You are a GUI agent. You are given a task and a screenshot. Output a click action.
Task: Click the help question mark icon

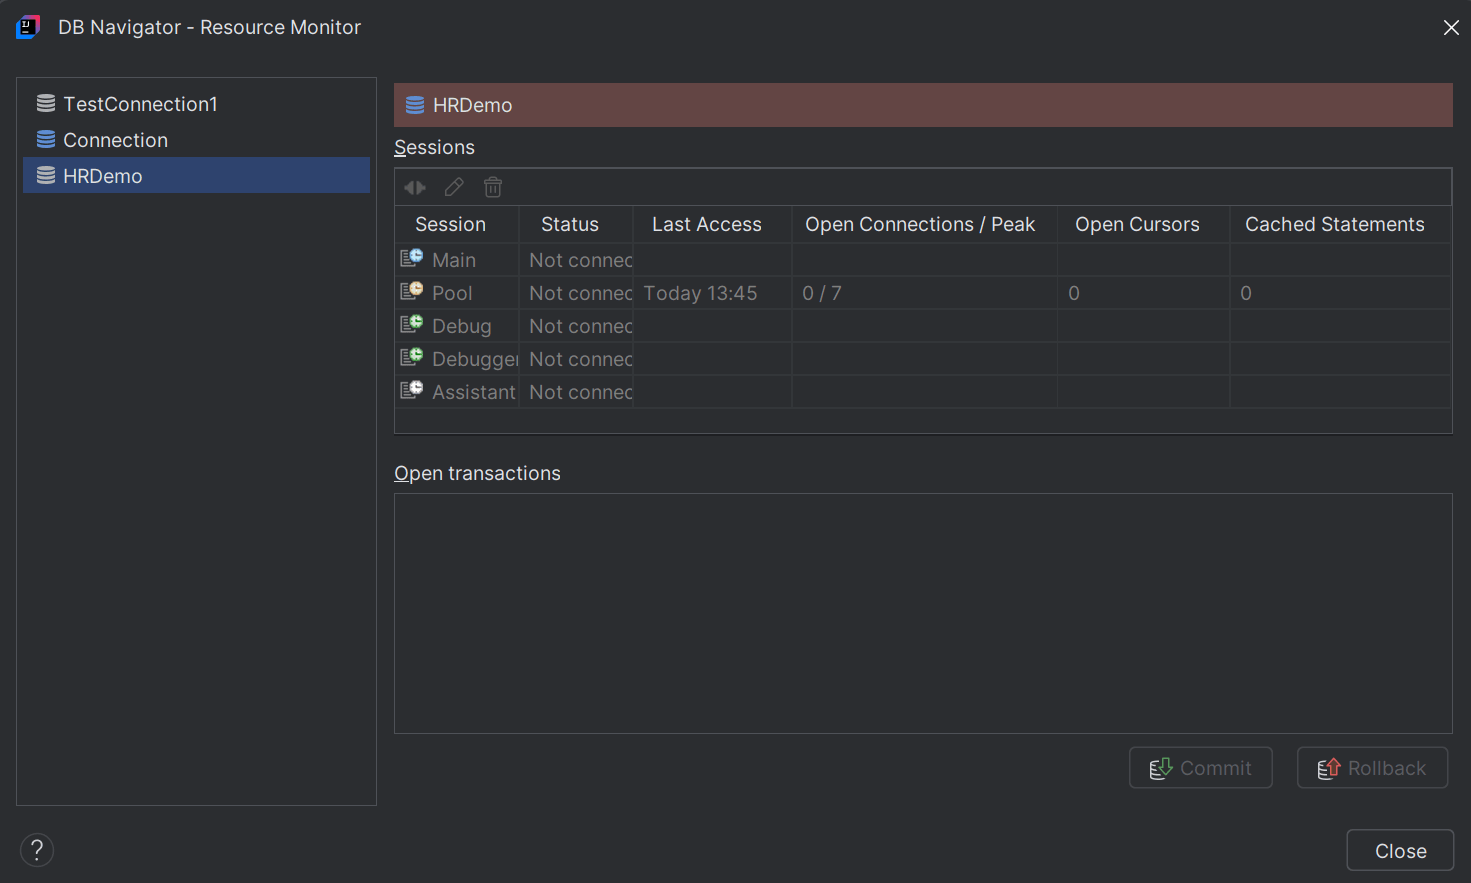37,850
